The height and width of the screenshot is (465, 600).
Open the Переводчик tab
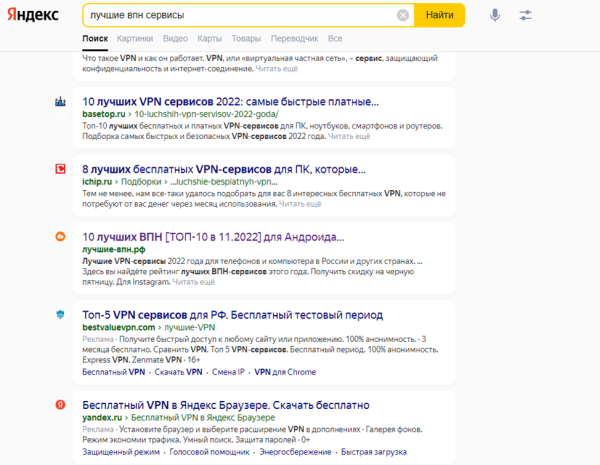(x=295, y=38)
